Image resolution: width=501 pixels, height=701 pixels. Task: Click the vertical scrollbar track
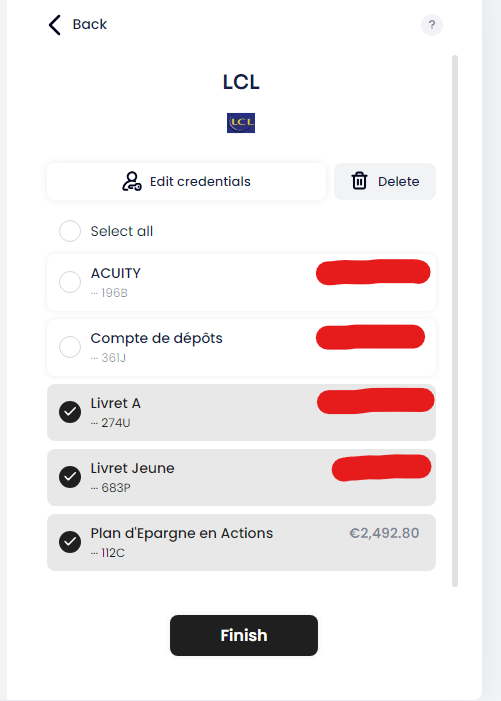point(455,321)
